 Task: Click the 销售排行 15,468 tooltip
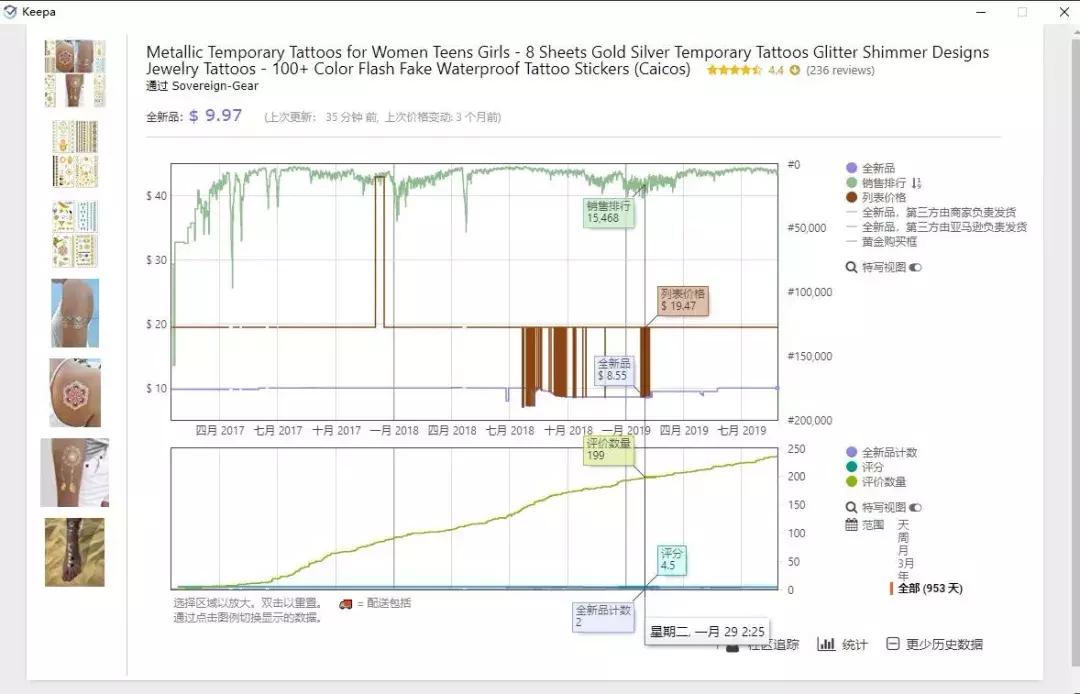point(609,212)
